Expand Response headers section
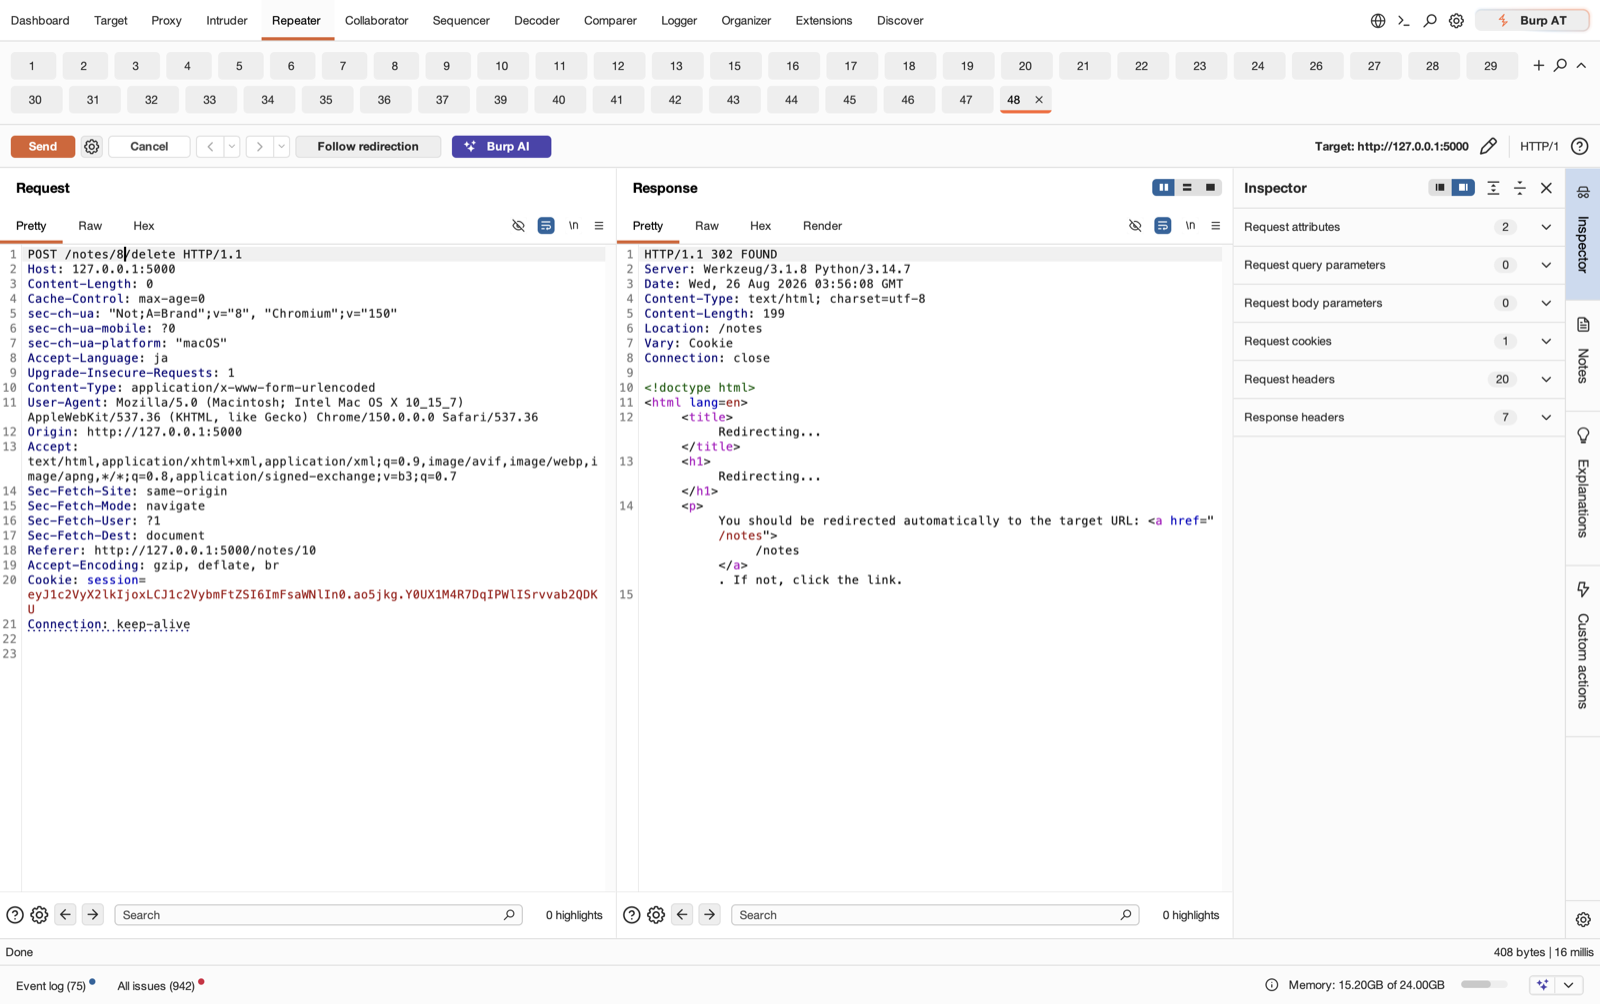The width and height of the screenshot is (1600, 1004). (1398, 417)
